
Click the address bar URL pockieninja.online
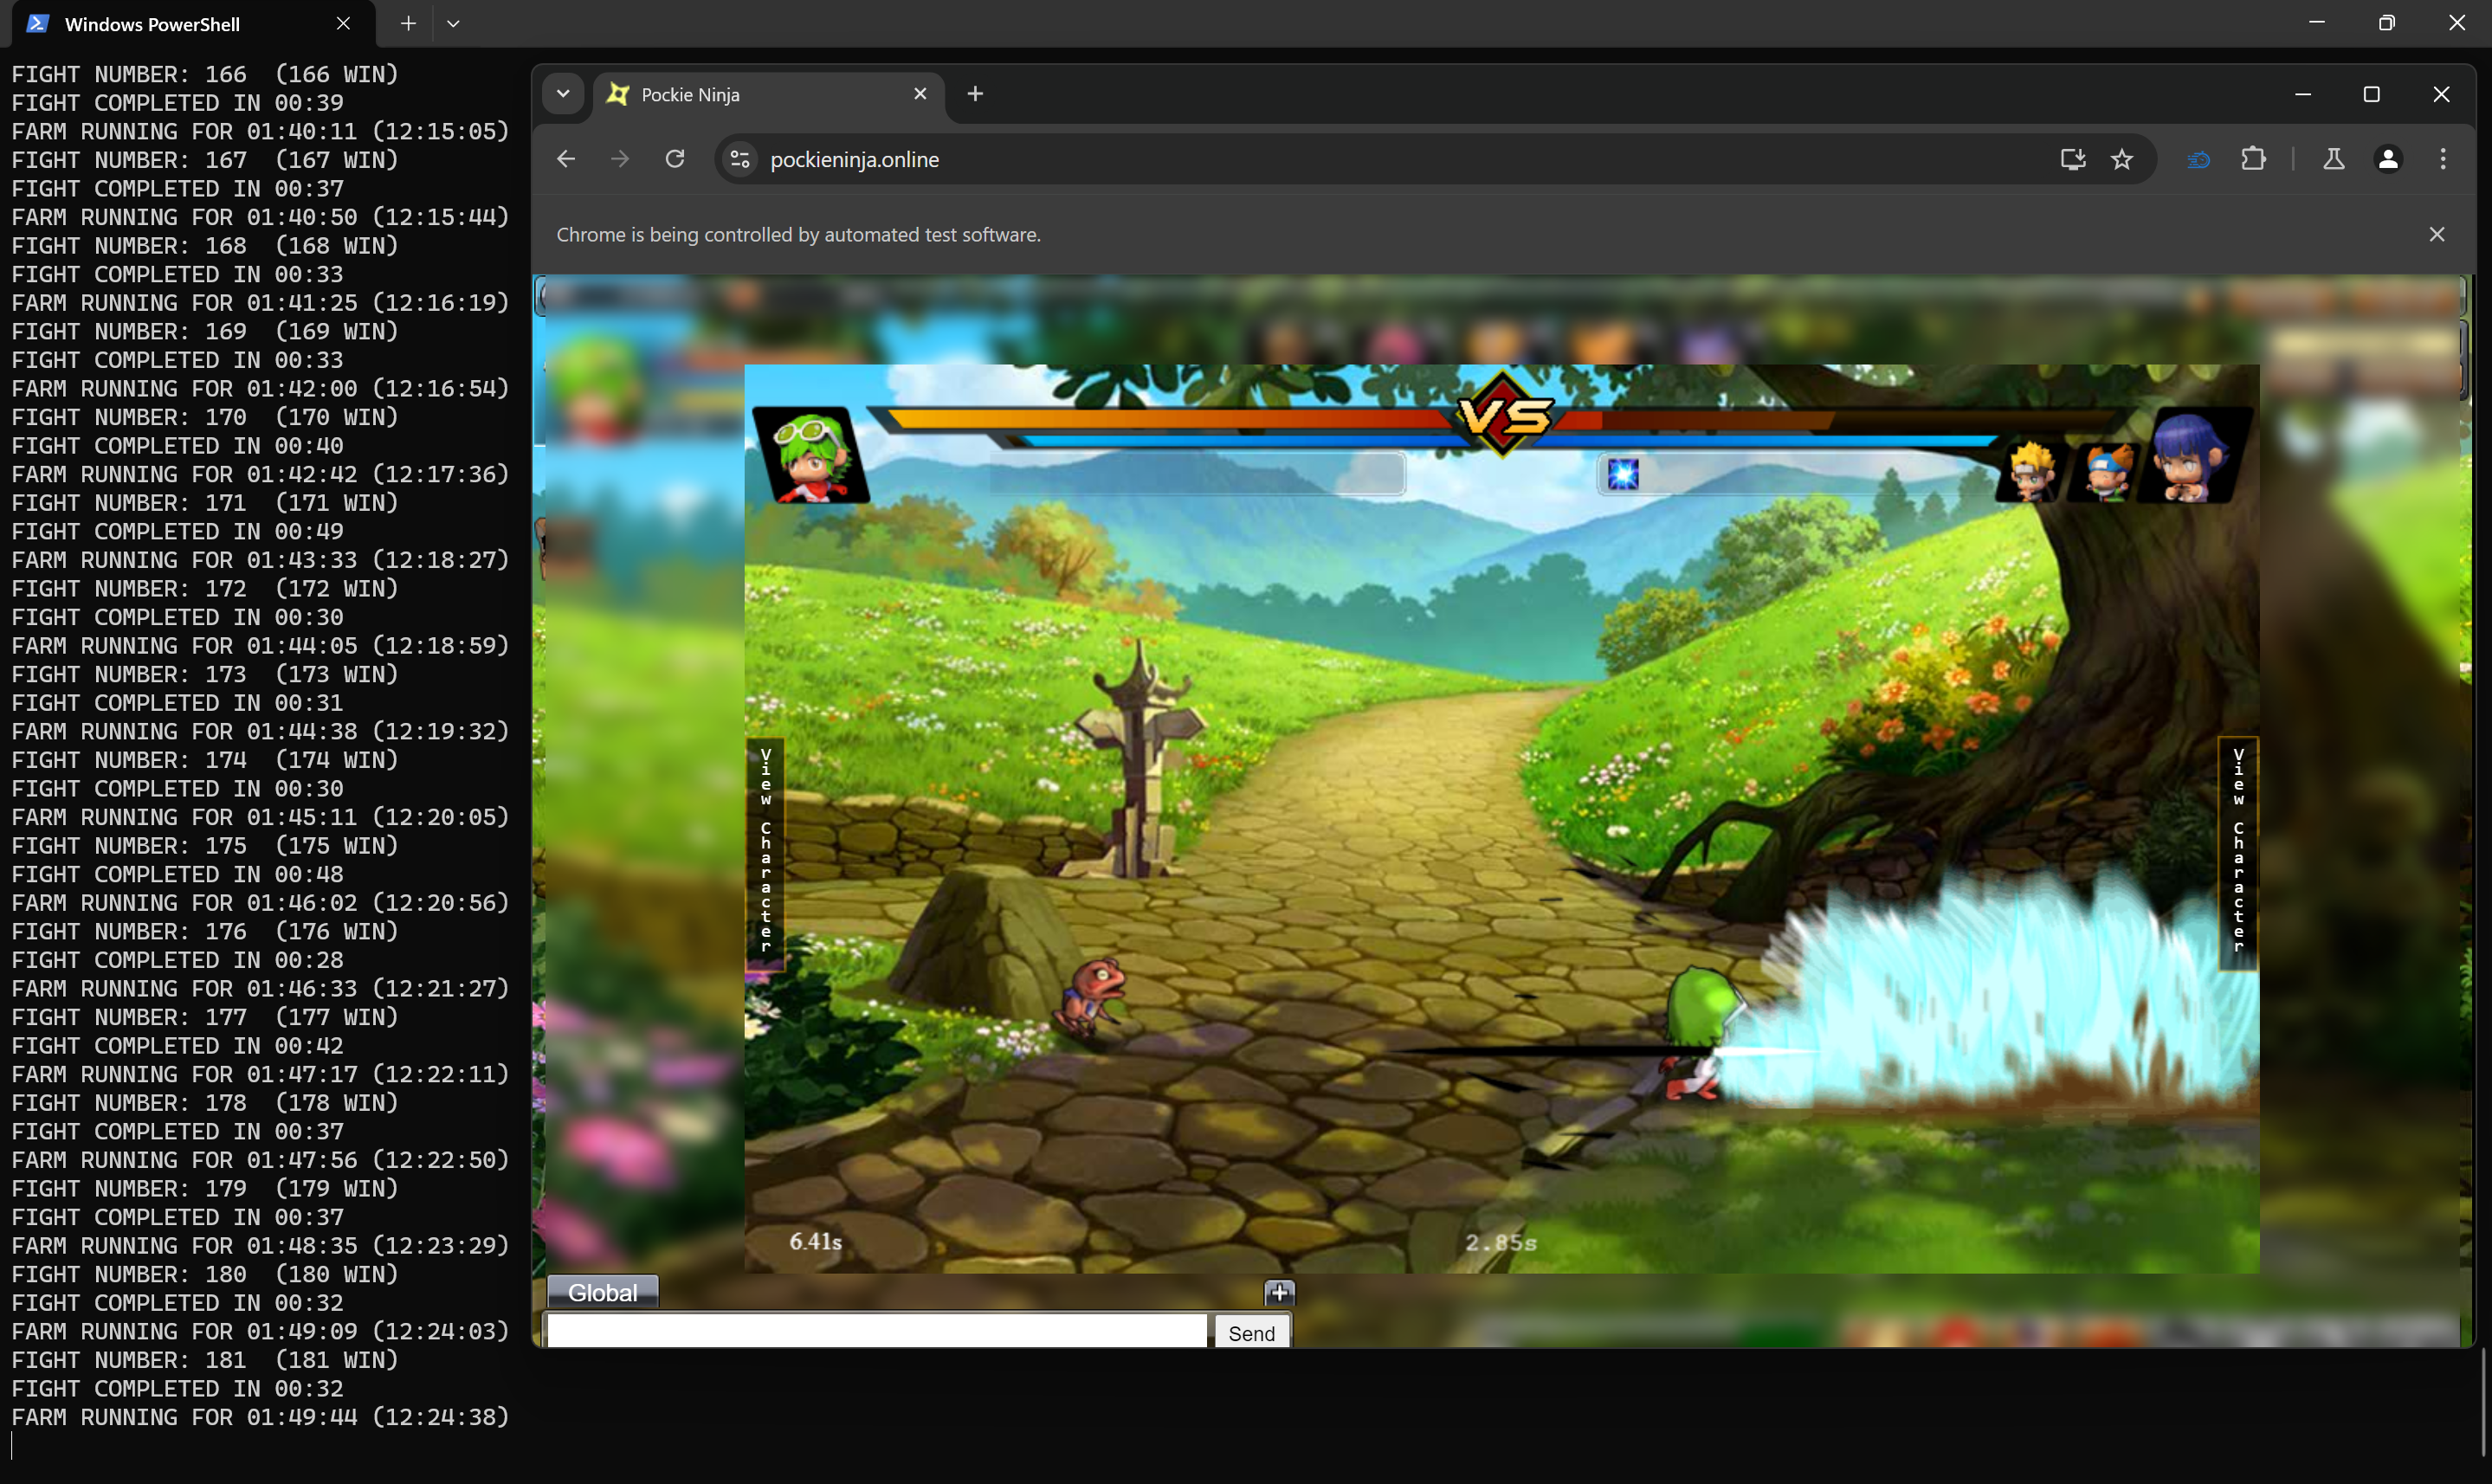click(854, 160)
